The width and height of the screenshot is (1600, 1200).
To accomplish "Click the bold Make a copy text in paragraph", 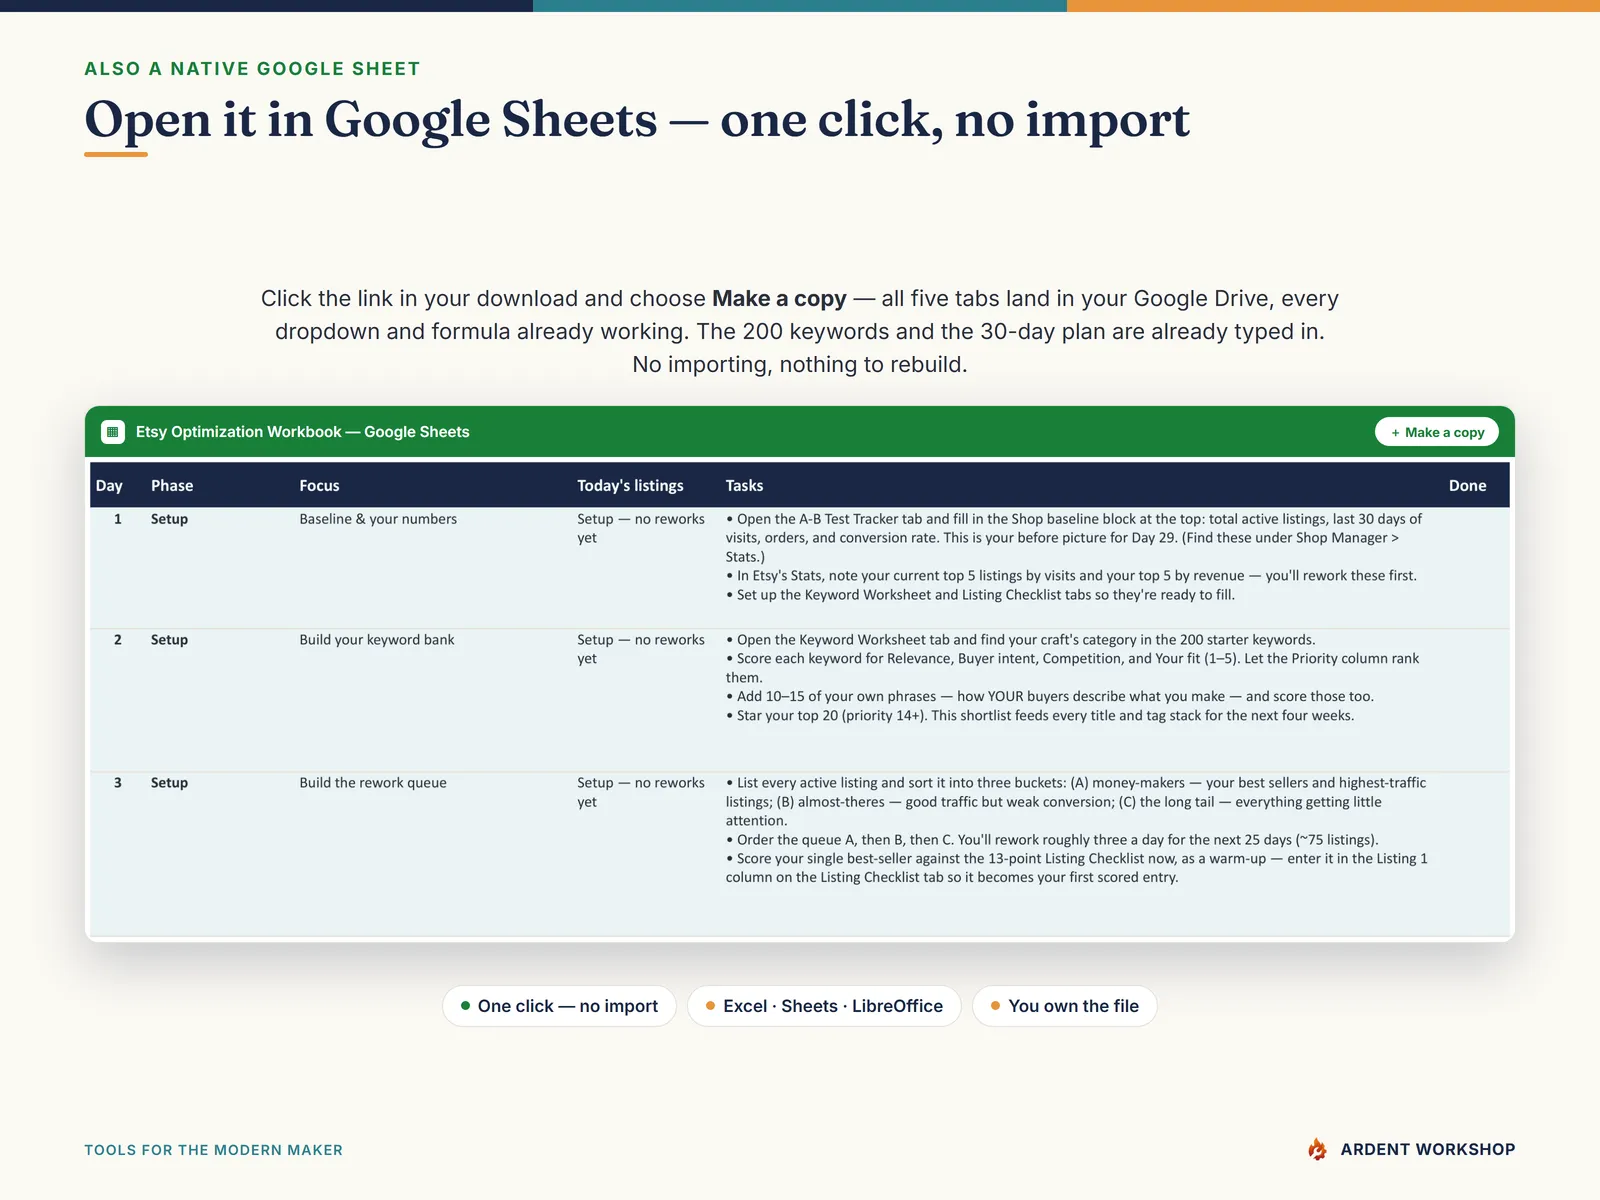I will tap(779, 299).
